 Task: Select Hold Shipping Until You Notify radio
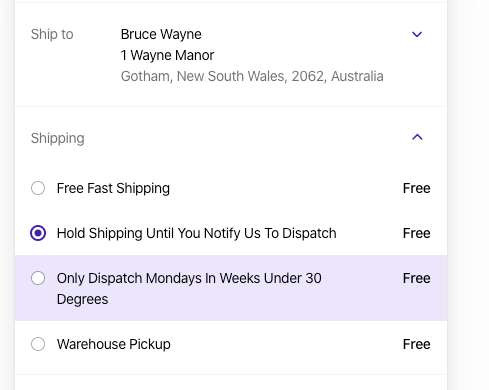[x=38, y=233]
